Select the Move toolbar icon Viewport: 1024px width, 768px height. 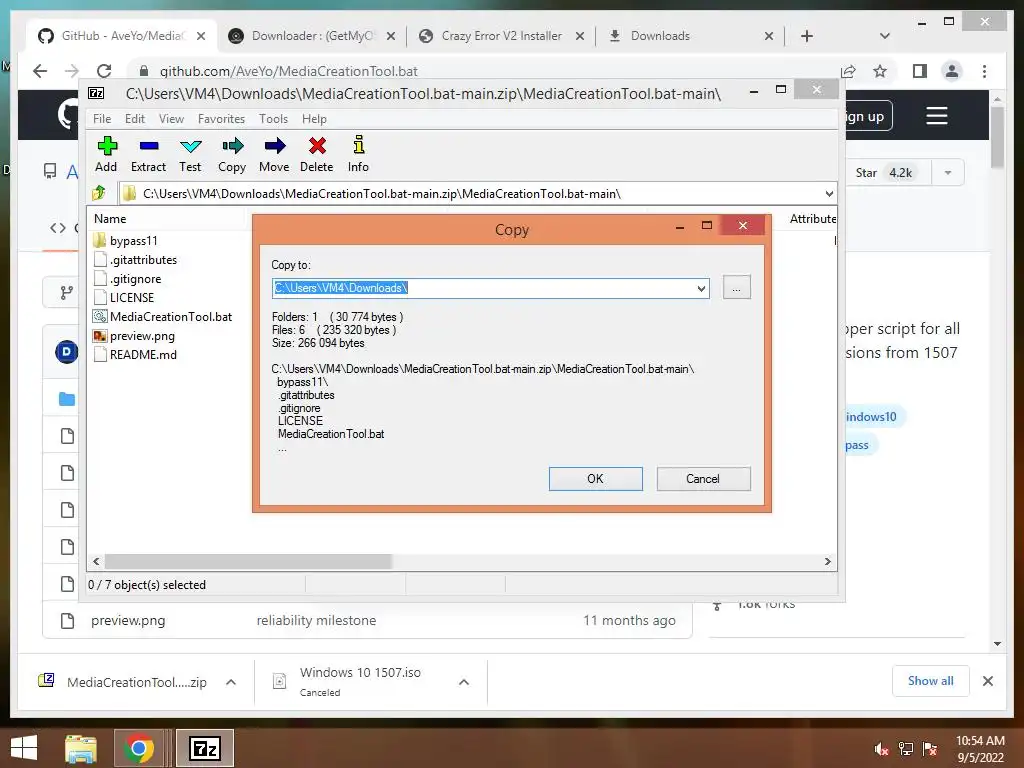tap(274, 154)
